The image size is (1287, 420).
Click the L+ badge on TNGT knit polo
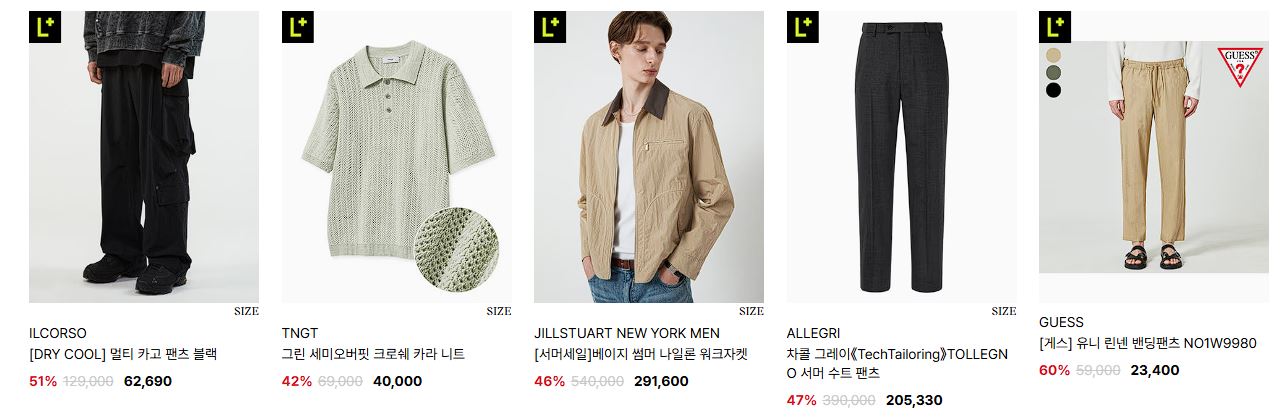click(x=297, y=27)
